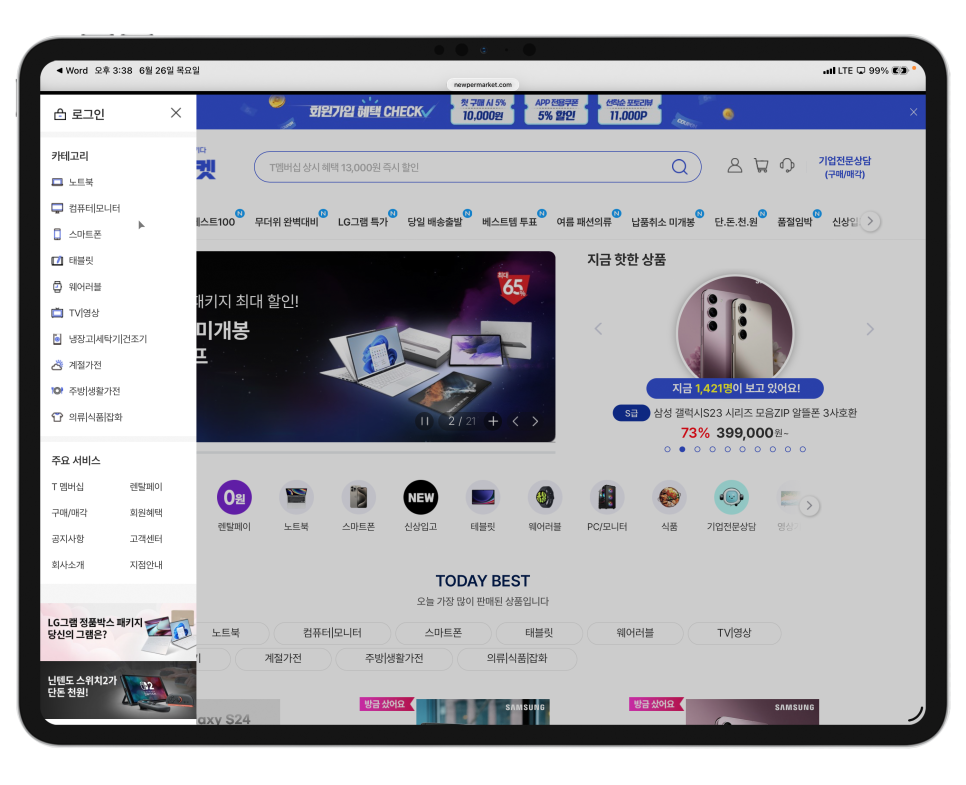
Task: Pause the main banner slideshow
Action: coord(424,421)
